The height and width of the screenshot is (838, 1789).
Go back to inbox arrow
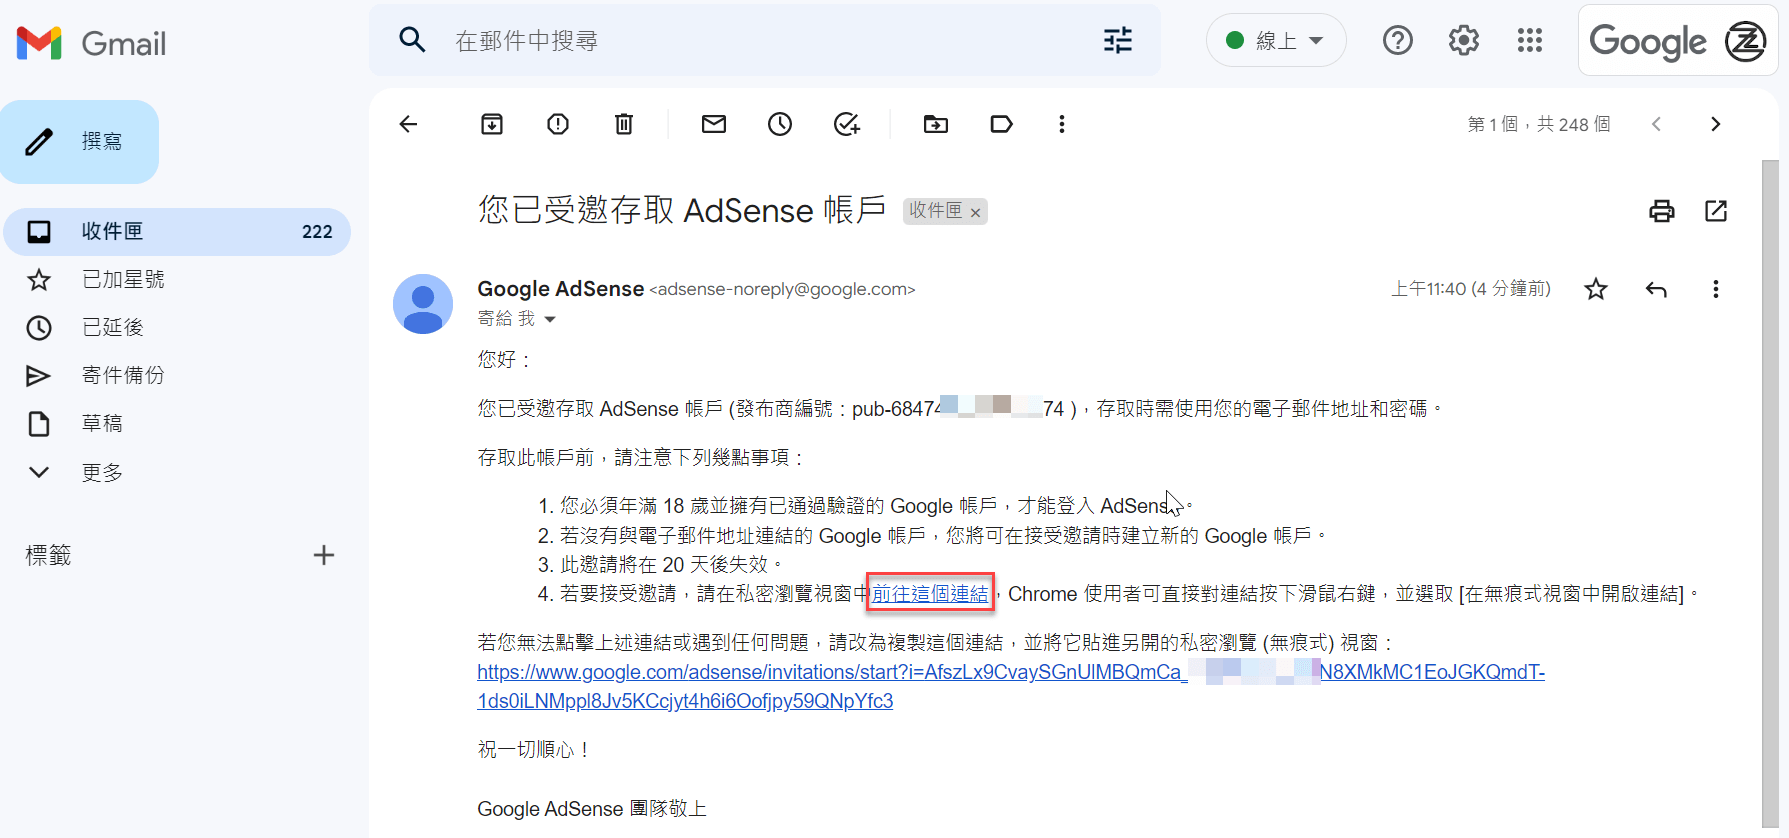pyautogui.click(x=408, y=124)
